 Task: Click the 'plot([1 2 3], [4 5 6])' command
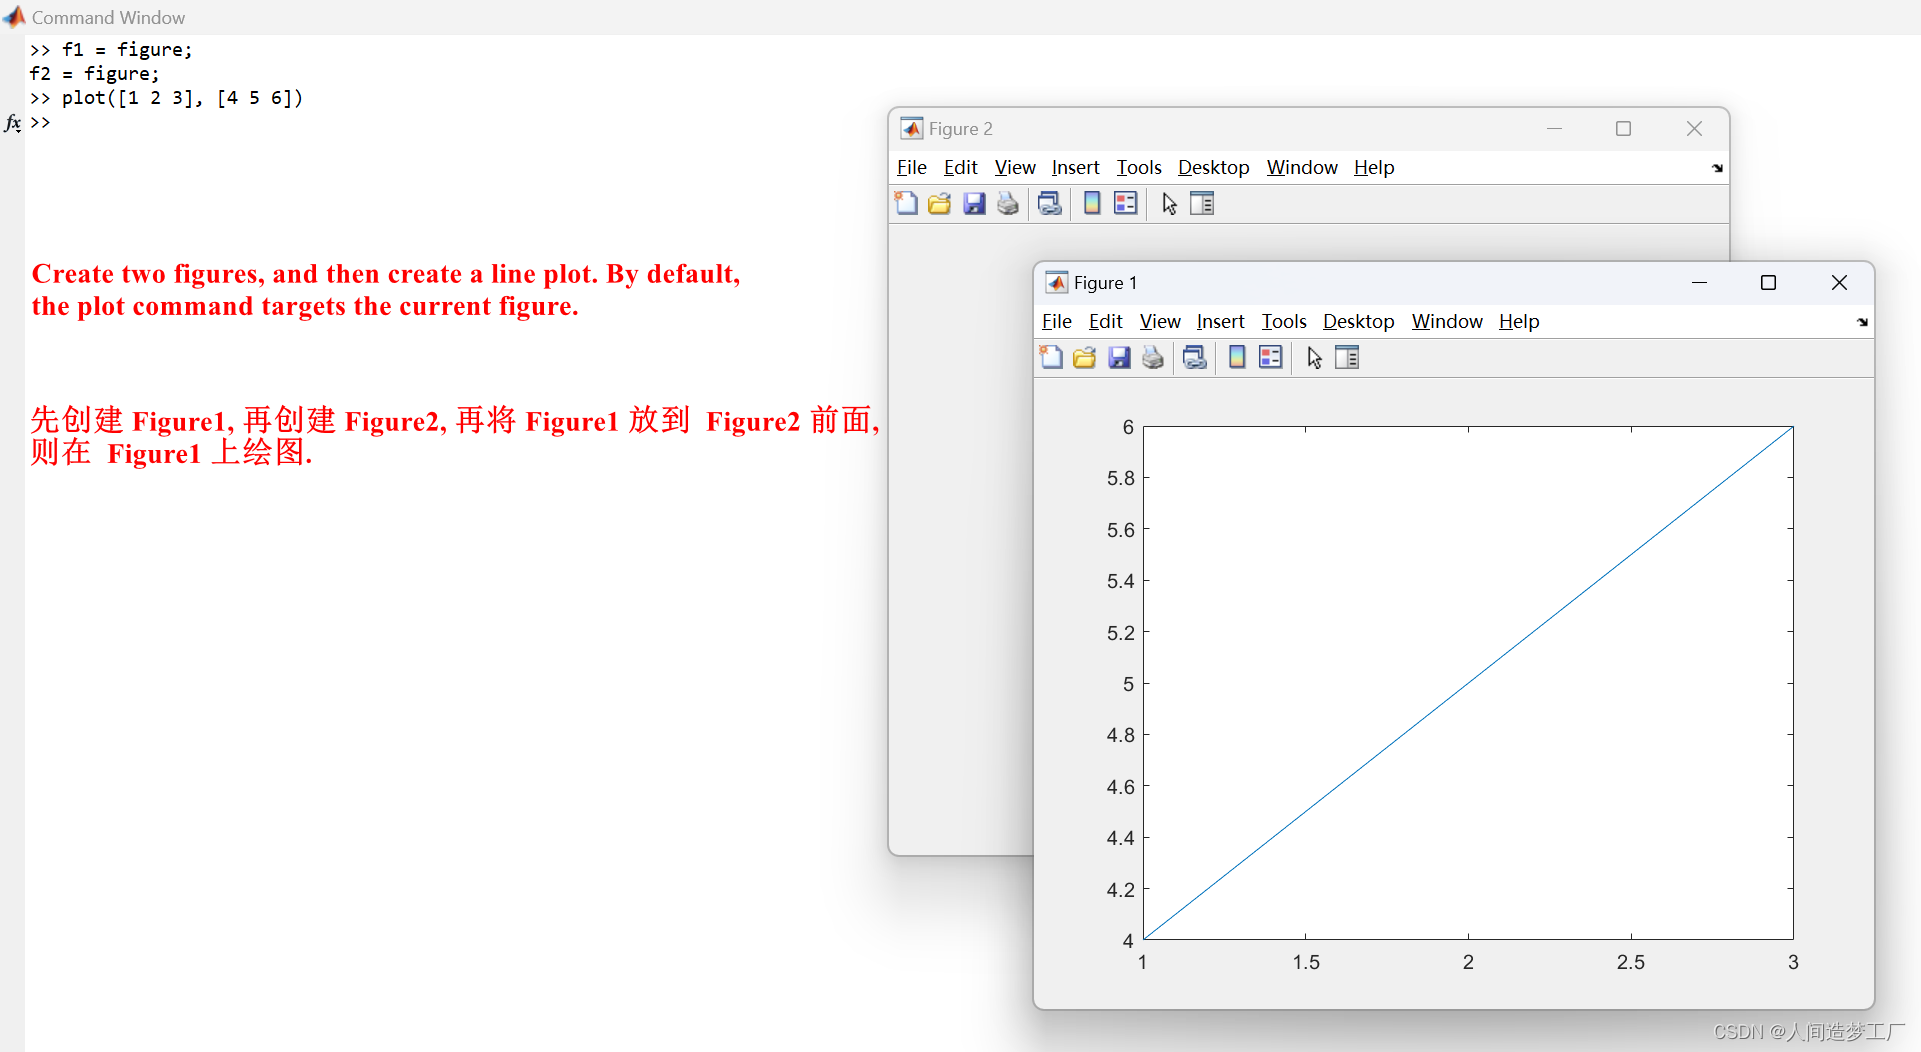pos(182,98)
